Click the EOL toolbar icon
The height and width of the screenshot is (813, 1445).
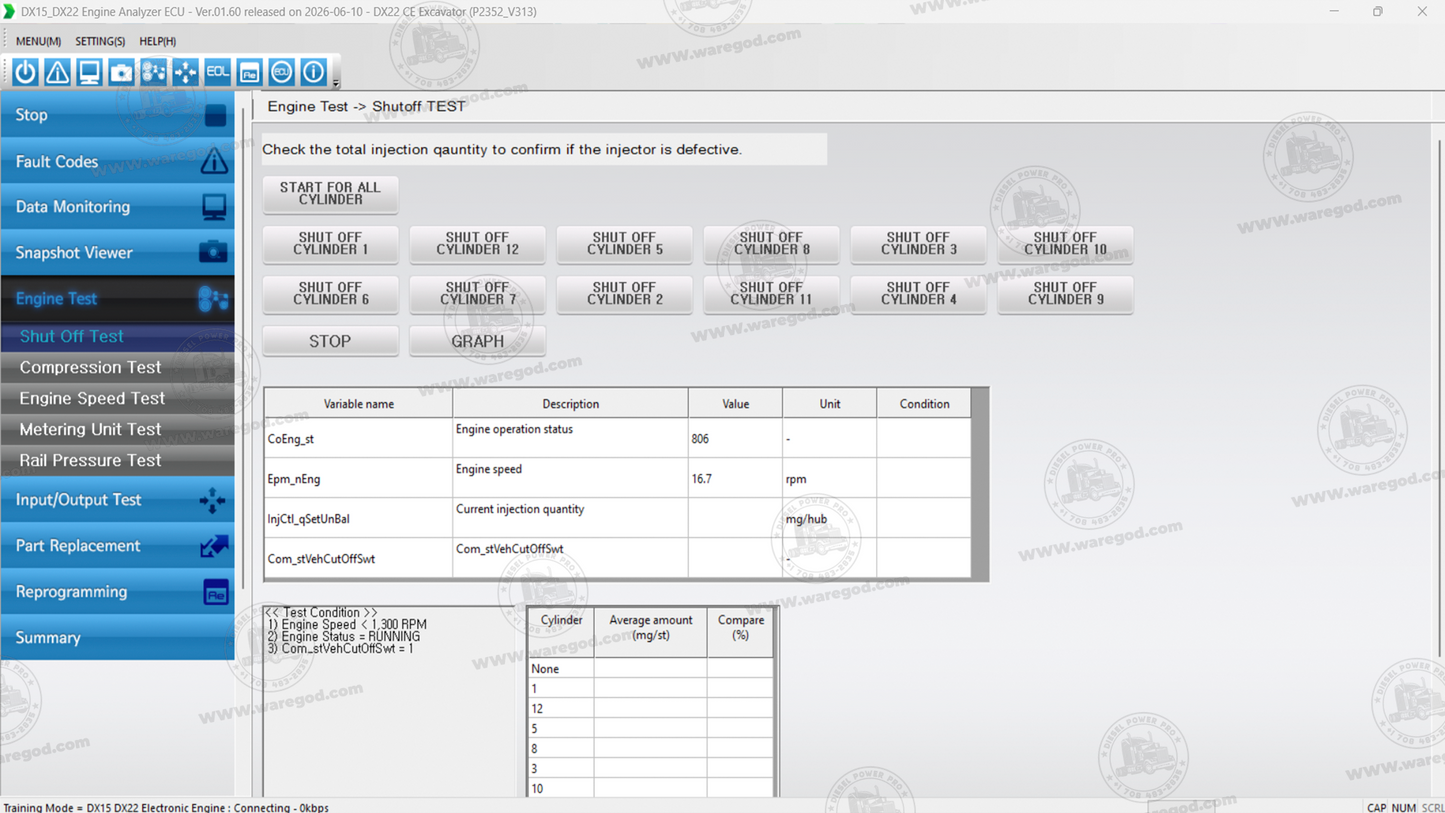click(x=217, y=72)
